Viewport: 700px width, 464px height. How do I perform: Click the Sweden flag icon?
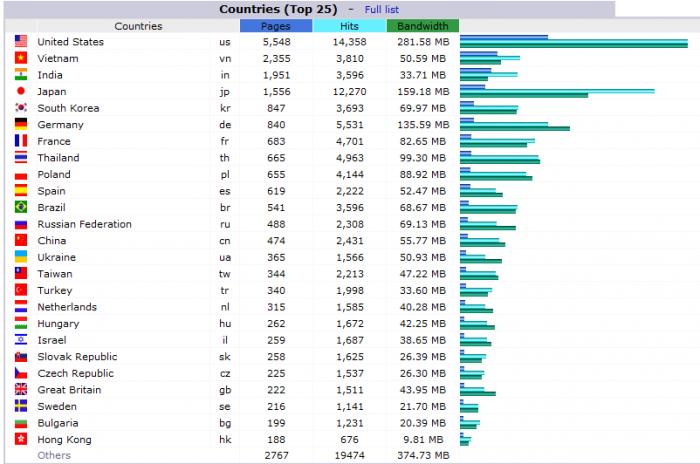pos(21,405)
